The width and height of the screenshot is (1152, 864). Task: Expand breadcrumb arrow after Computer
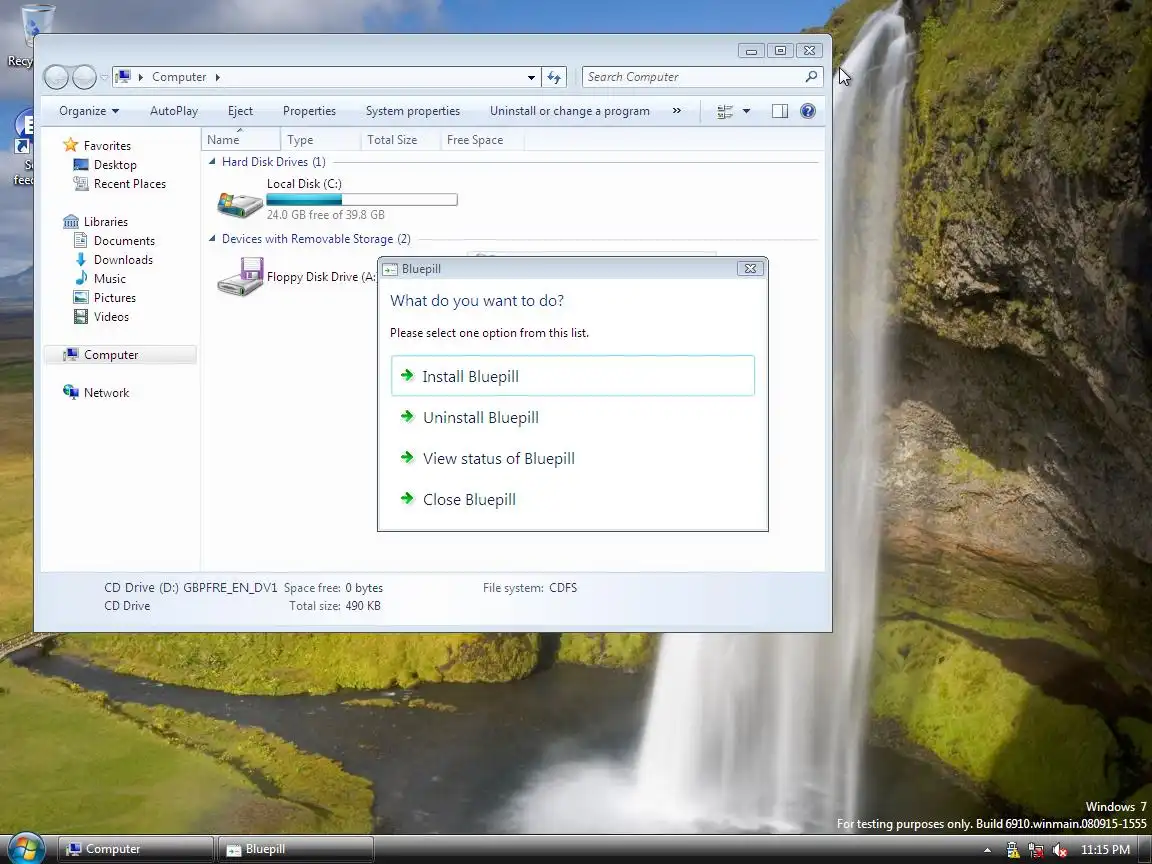coord(217,77)
